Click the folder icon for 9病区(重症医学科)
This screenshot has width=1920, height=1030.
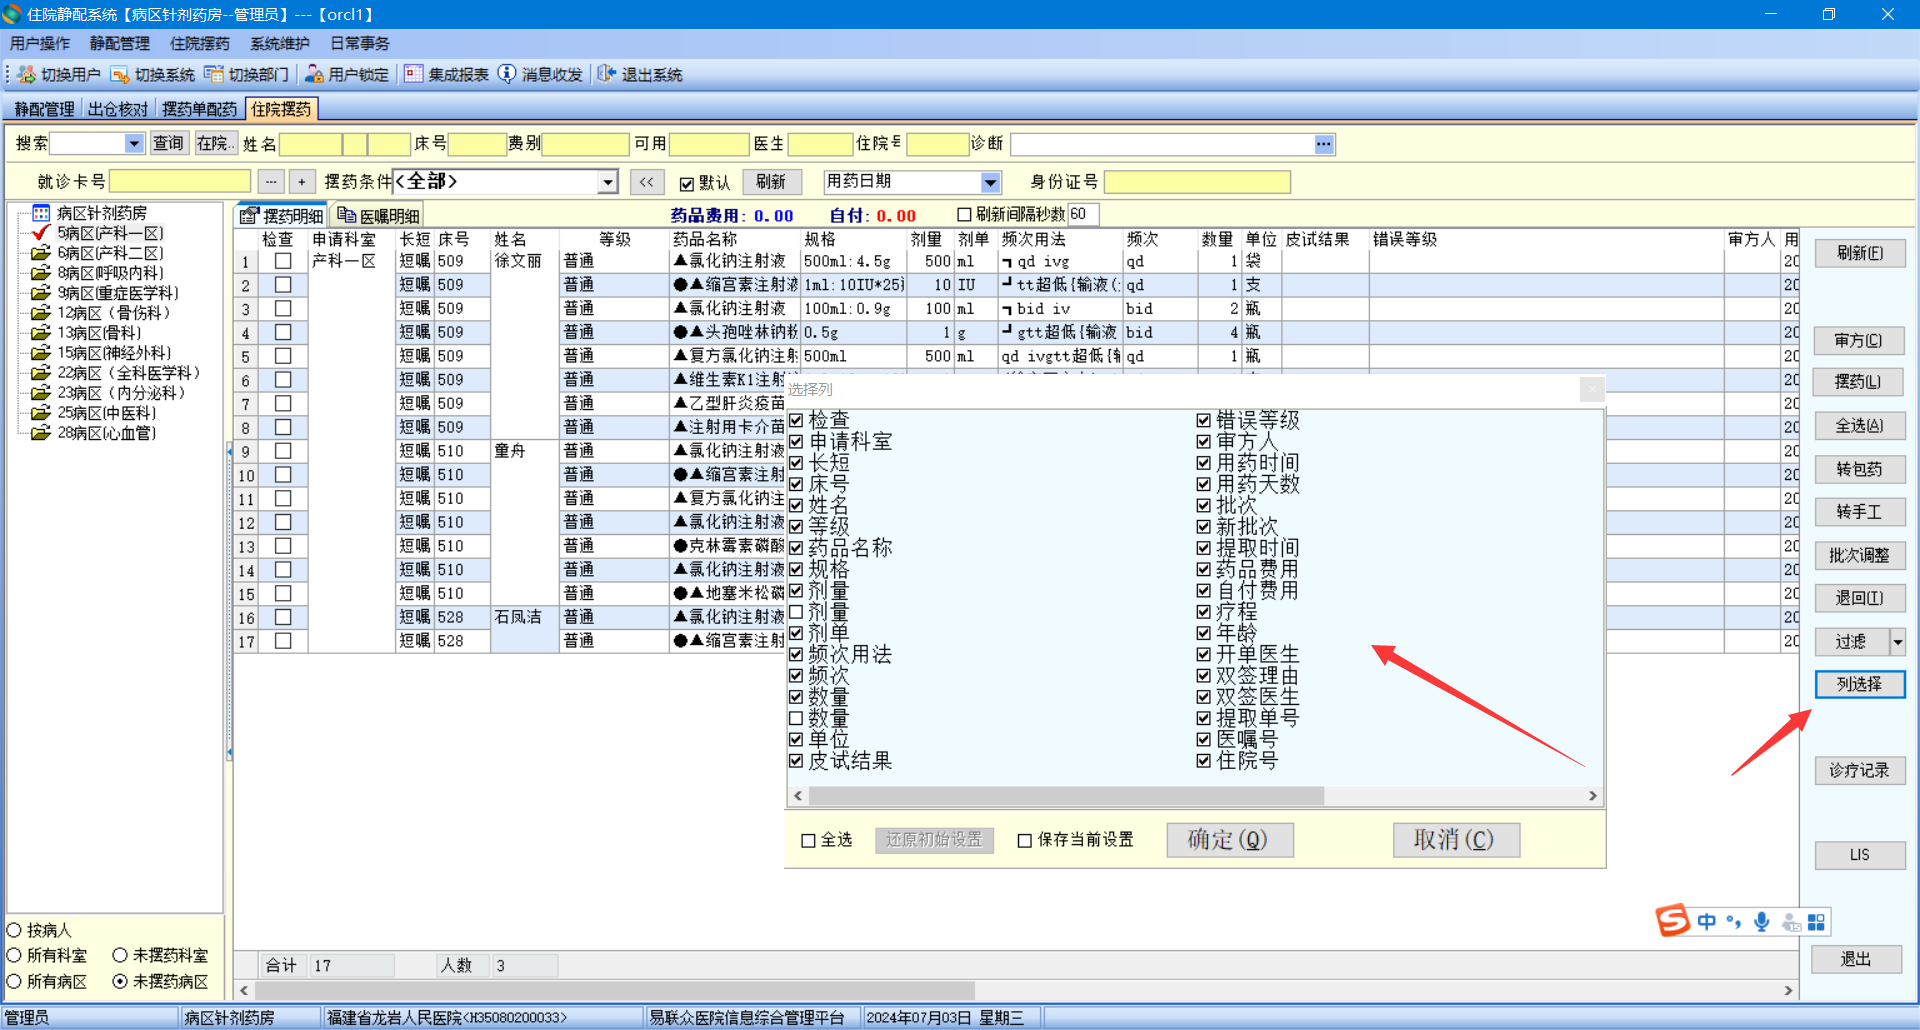coord(41,293)
